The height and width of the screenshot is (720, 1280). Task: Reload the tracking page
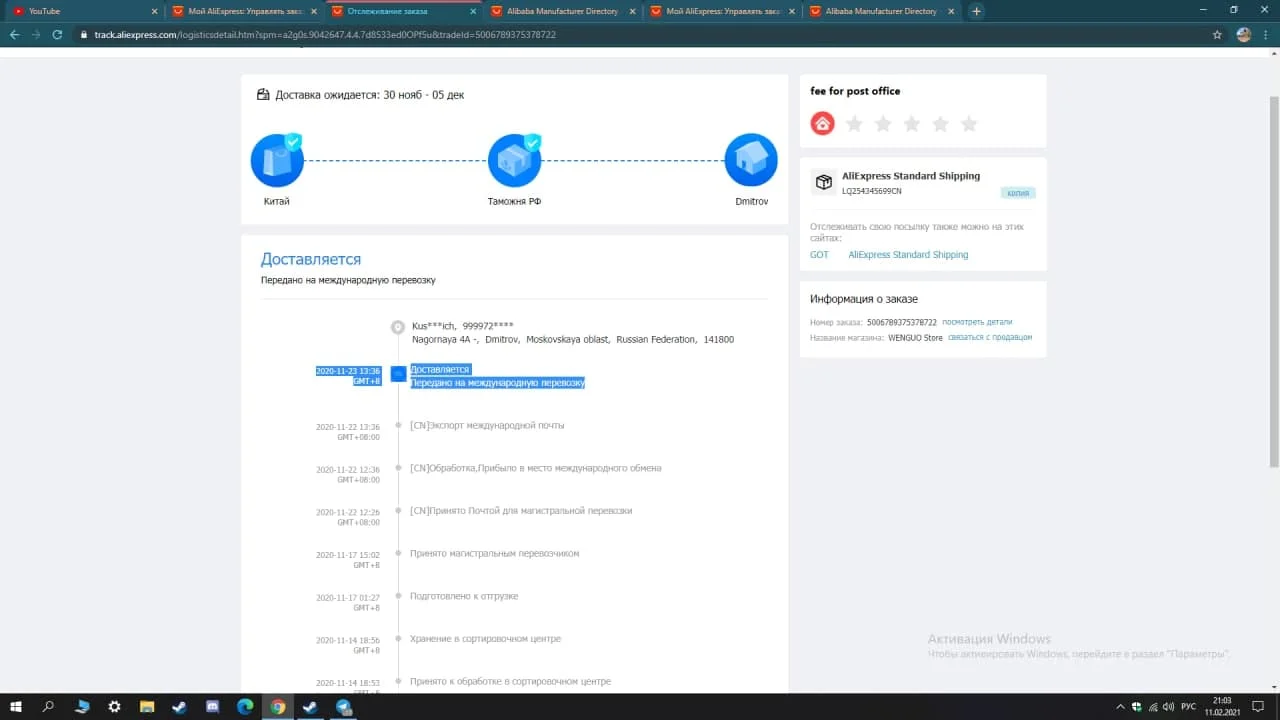pyautogui.click(x=59, y=34)
